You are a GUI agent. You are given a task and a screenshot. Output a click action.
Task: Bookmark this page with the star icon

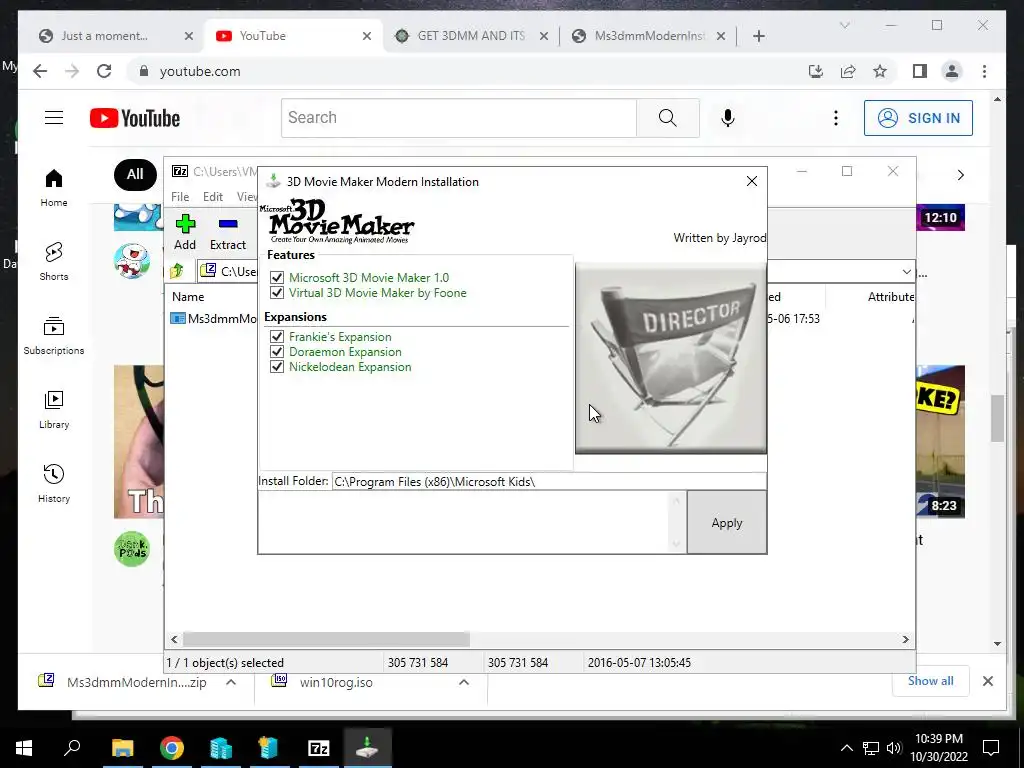880,71
